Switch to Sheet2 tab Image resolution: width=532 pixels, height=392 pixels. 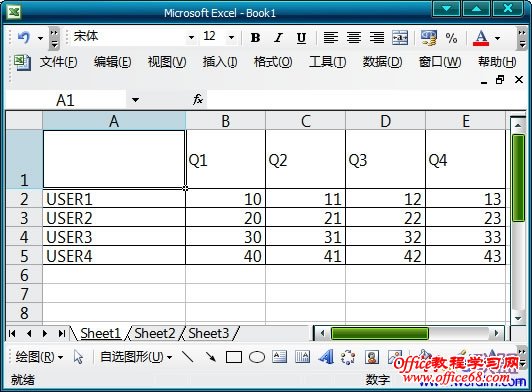click(x=155, y=333)
